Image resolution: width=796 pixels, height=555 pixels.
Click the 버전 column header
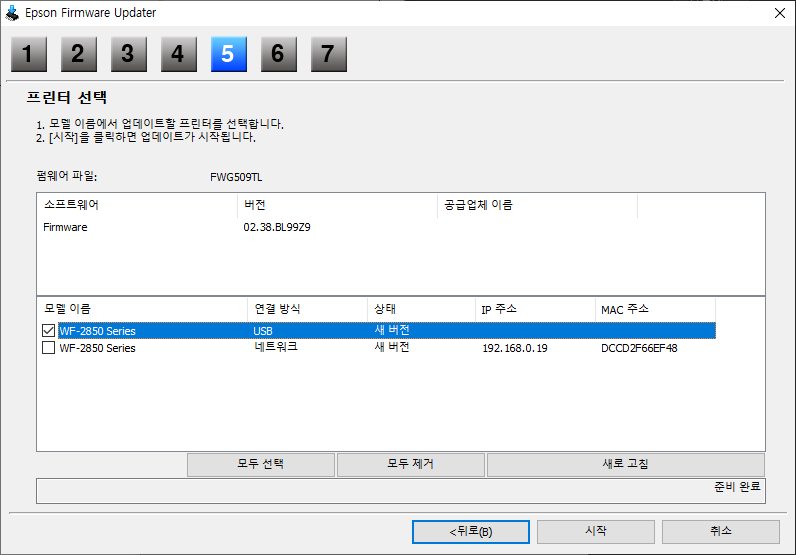pos(338,205)
